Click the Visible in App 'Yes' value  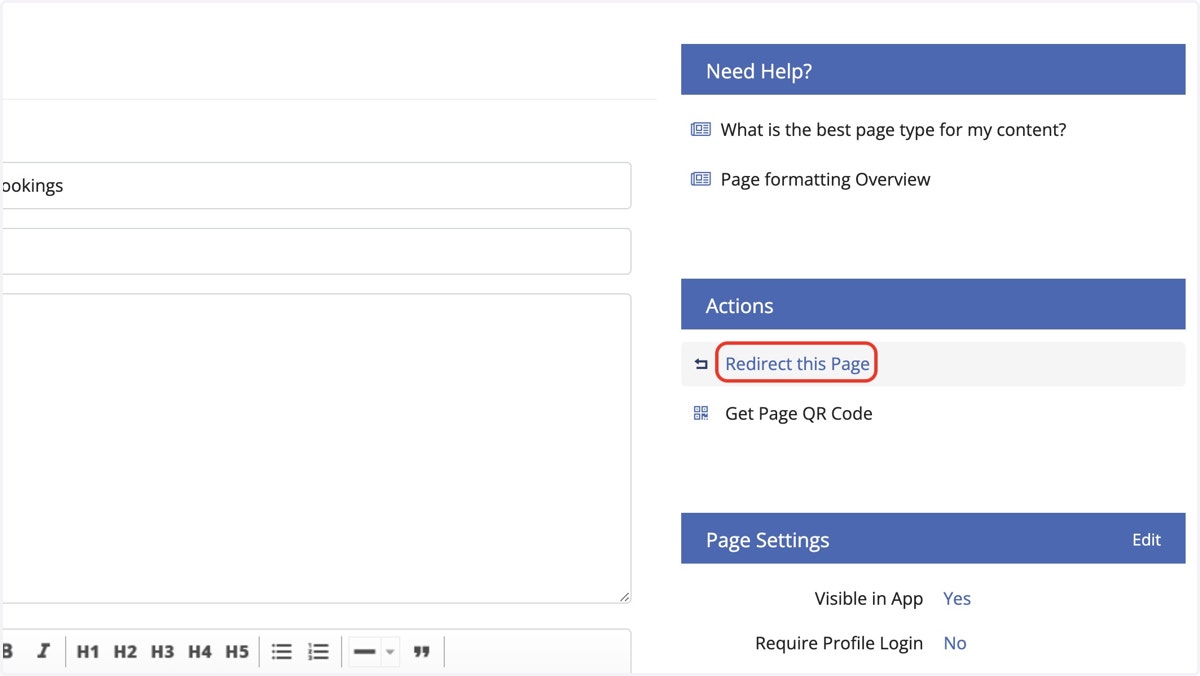957,598
